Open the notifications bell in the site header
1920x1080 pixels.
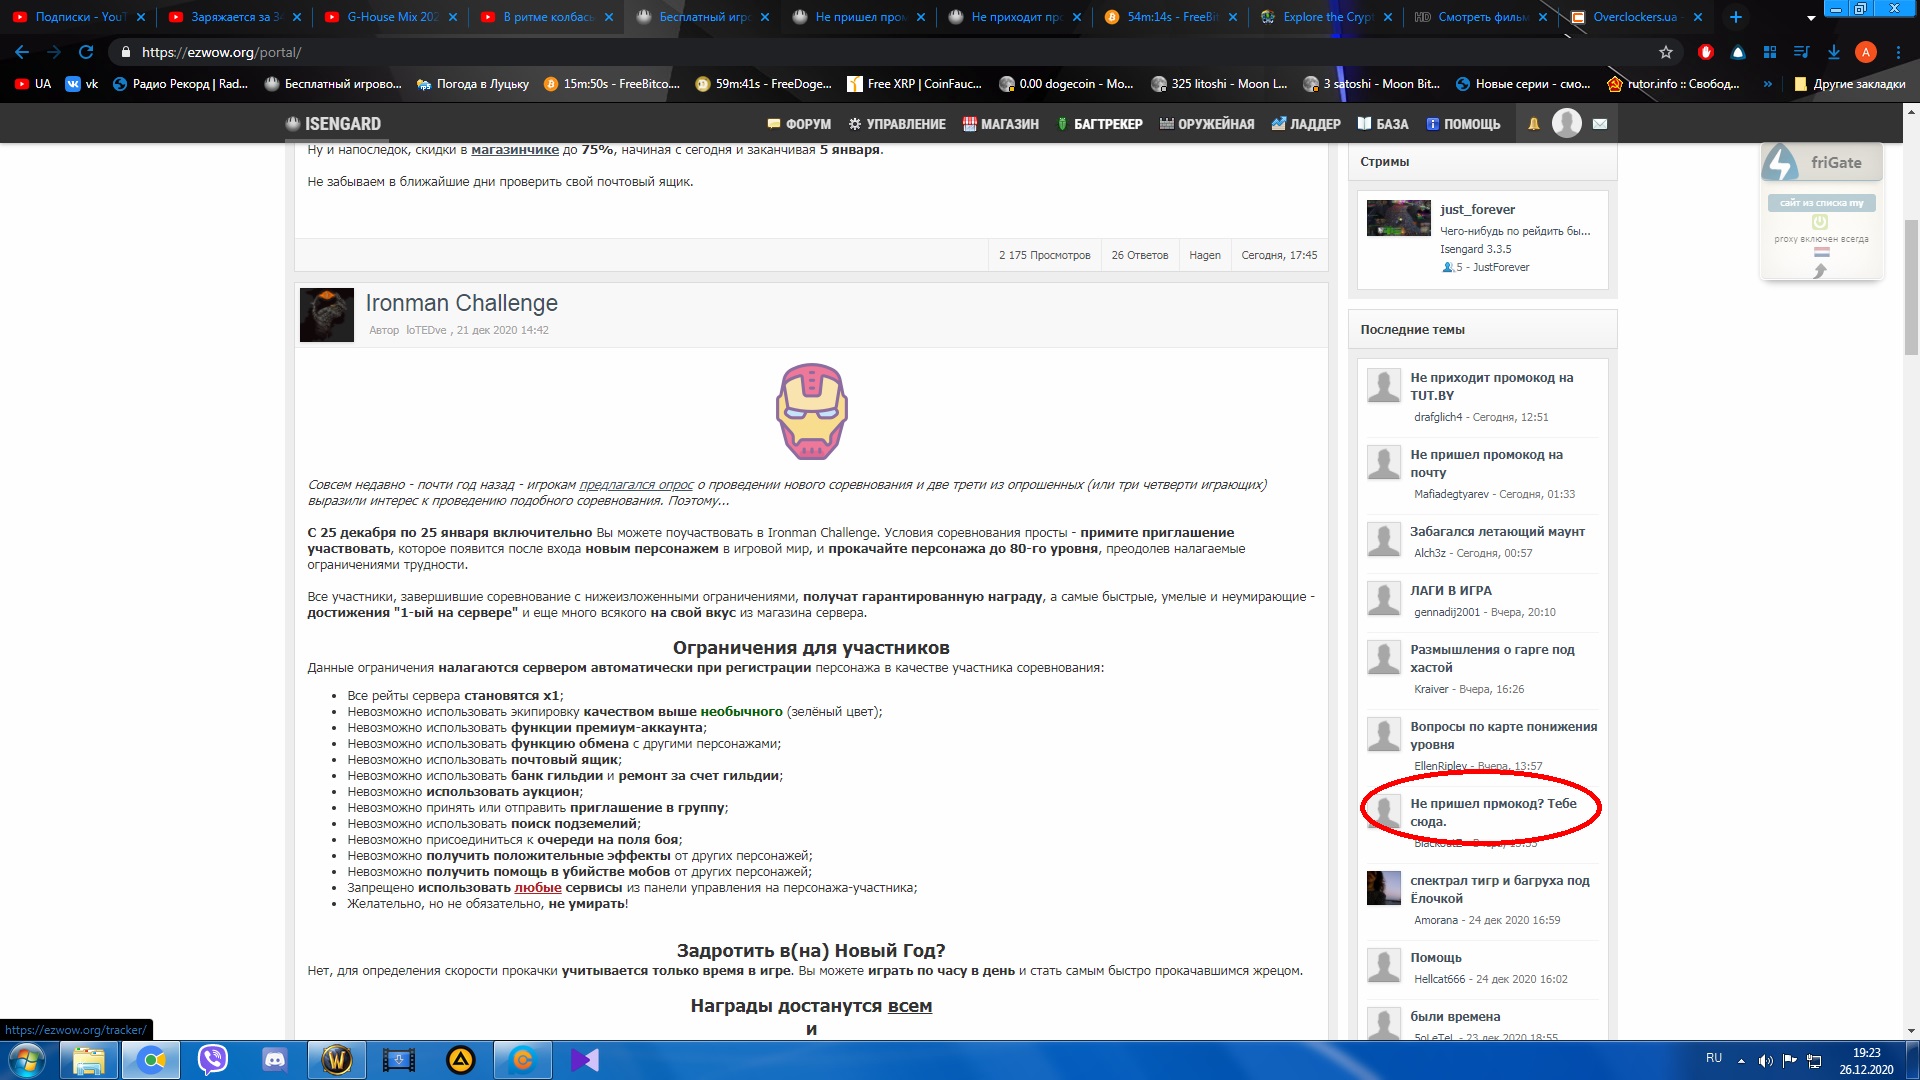(1533, 124)
